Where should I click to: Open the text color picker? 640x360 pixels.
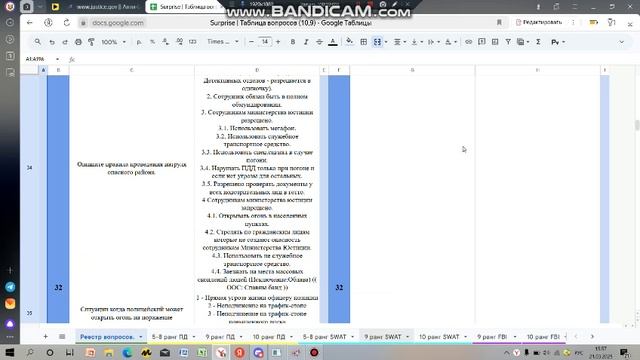pyautogui.click(x=333, y=42)
